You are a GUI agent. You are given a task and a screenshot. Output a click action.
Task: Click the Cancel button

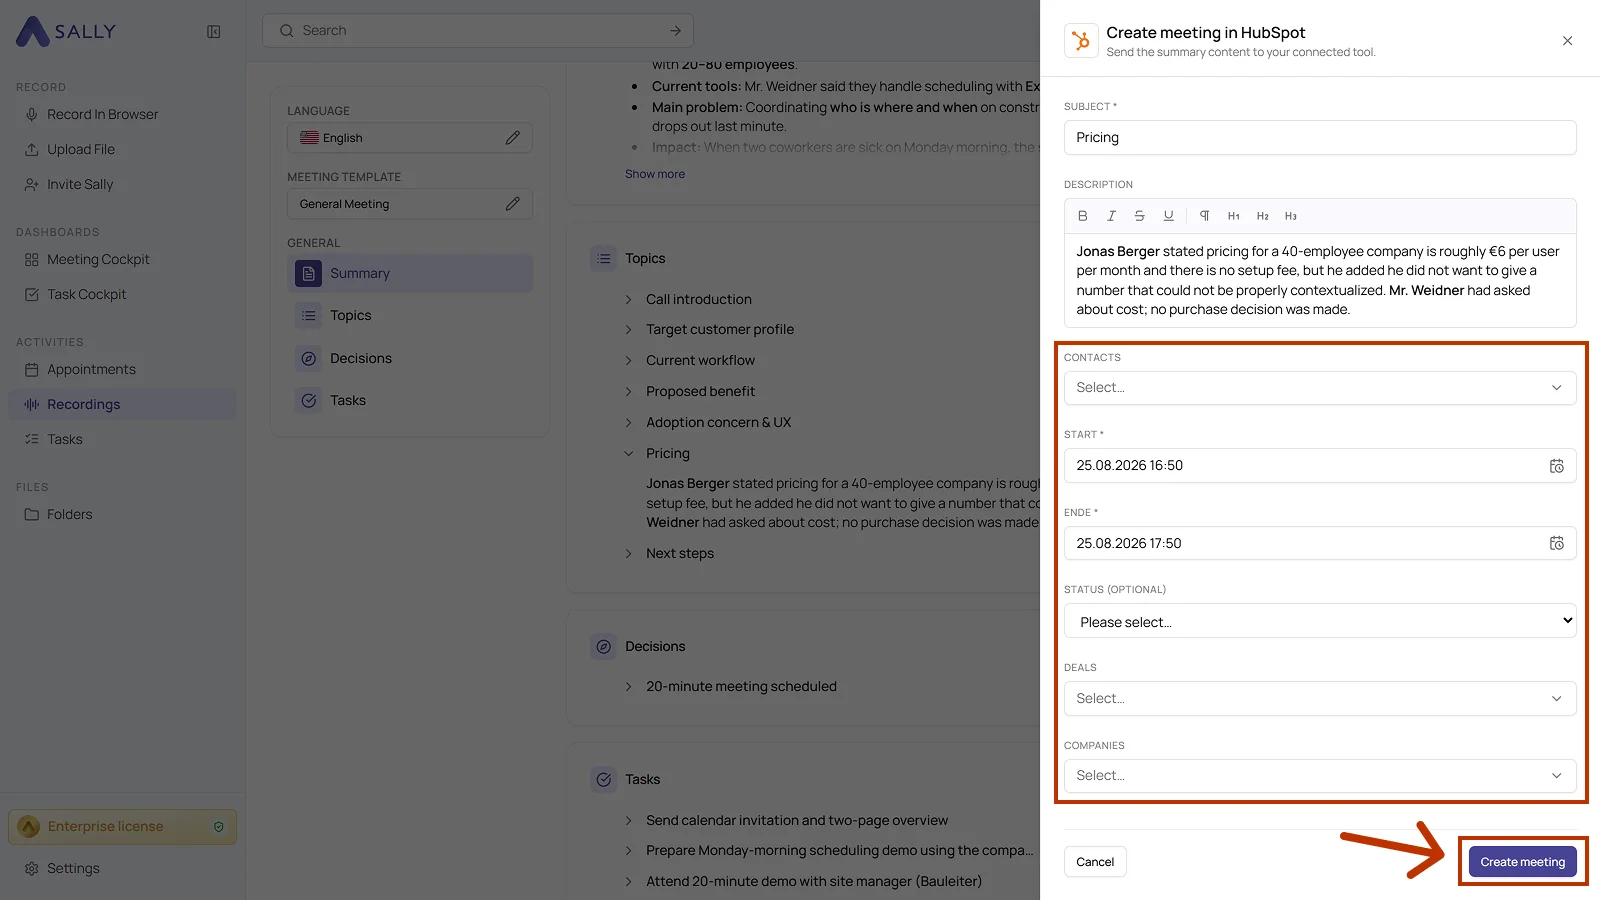[x=1095, y=862]
